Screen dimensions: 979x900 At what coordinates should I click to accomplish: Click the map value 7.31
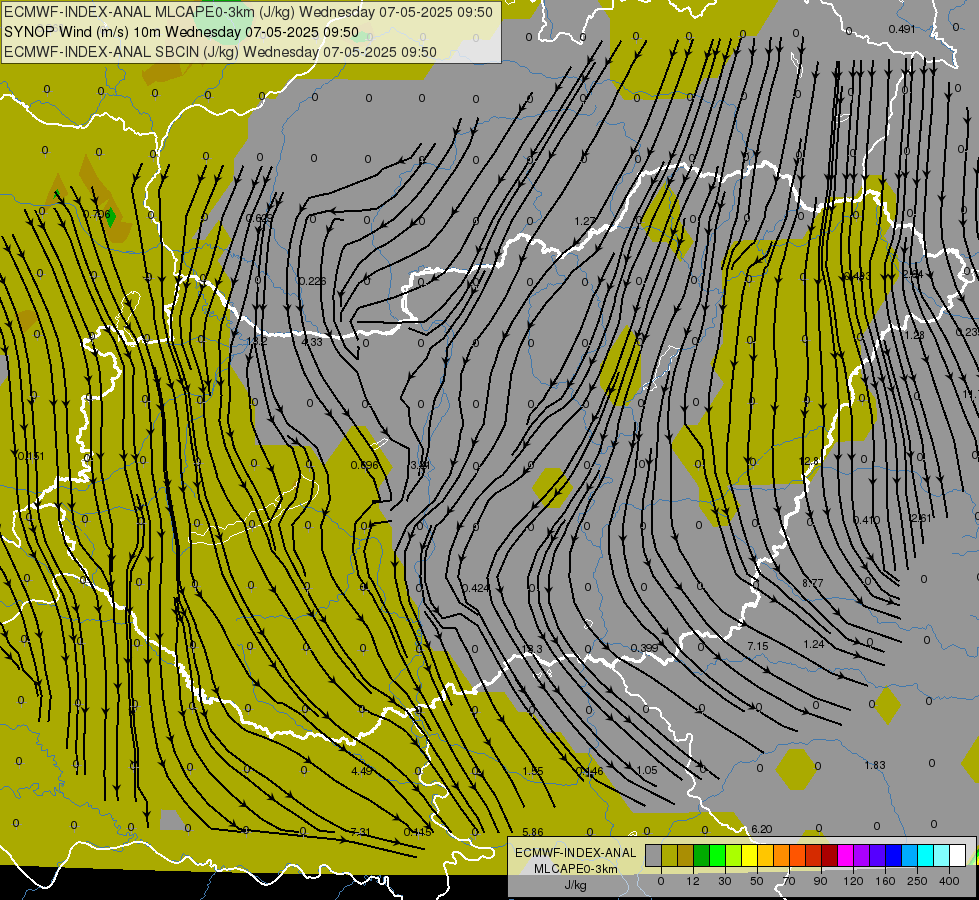click(360, 832)
